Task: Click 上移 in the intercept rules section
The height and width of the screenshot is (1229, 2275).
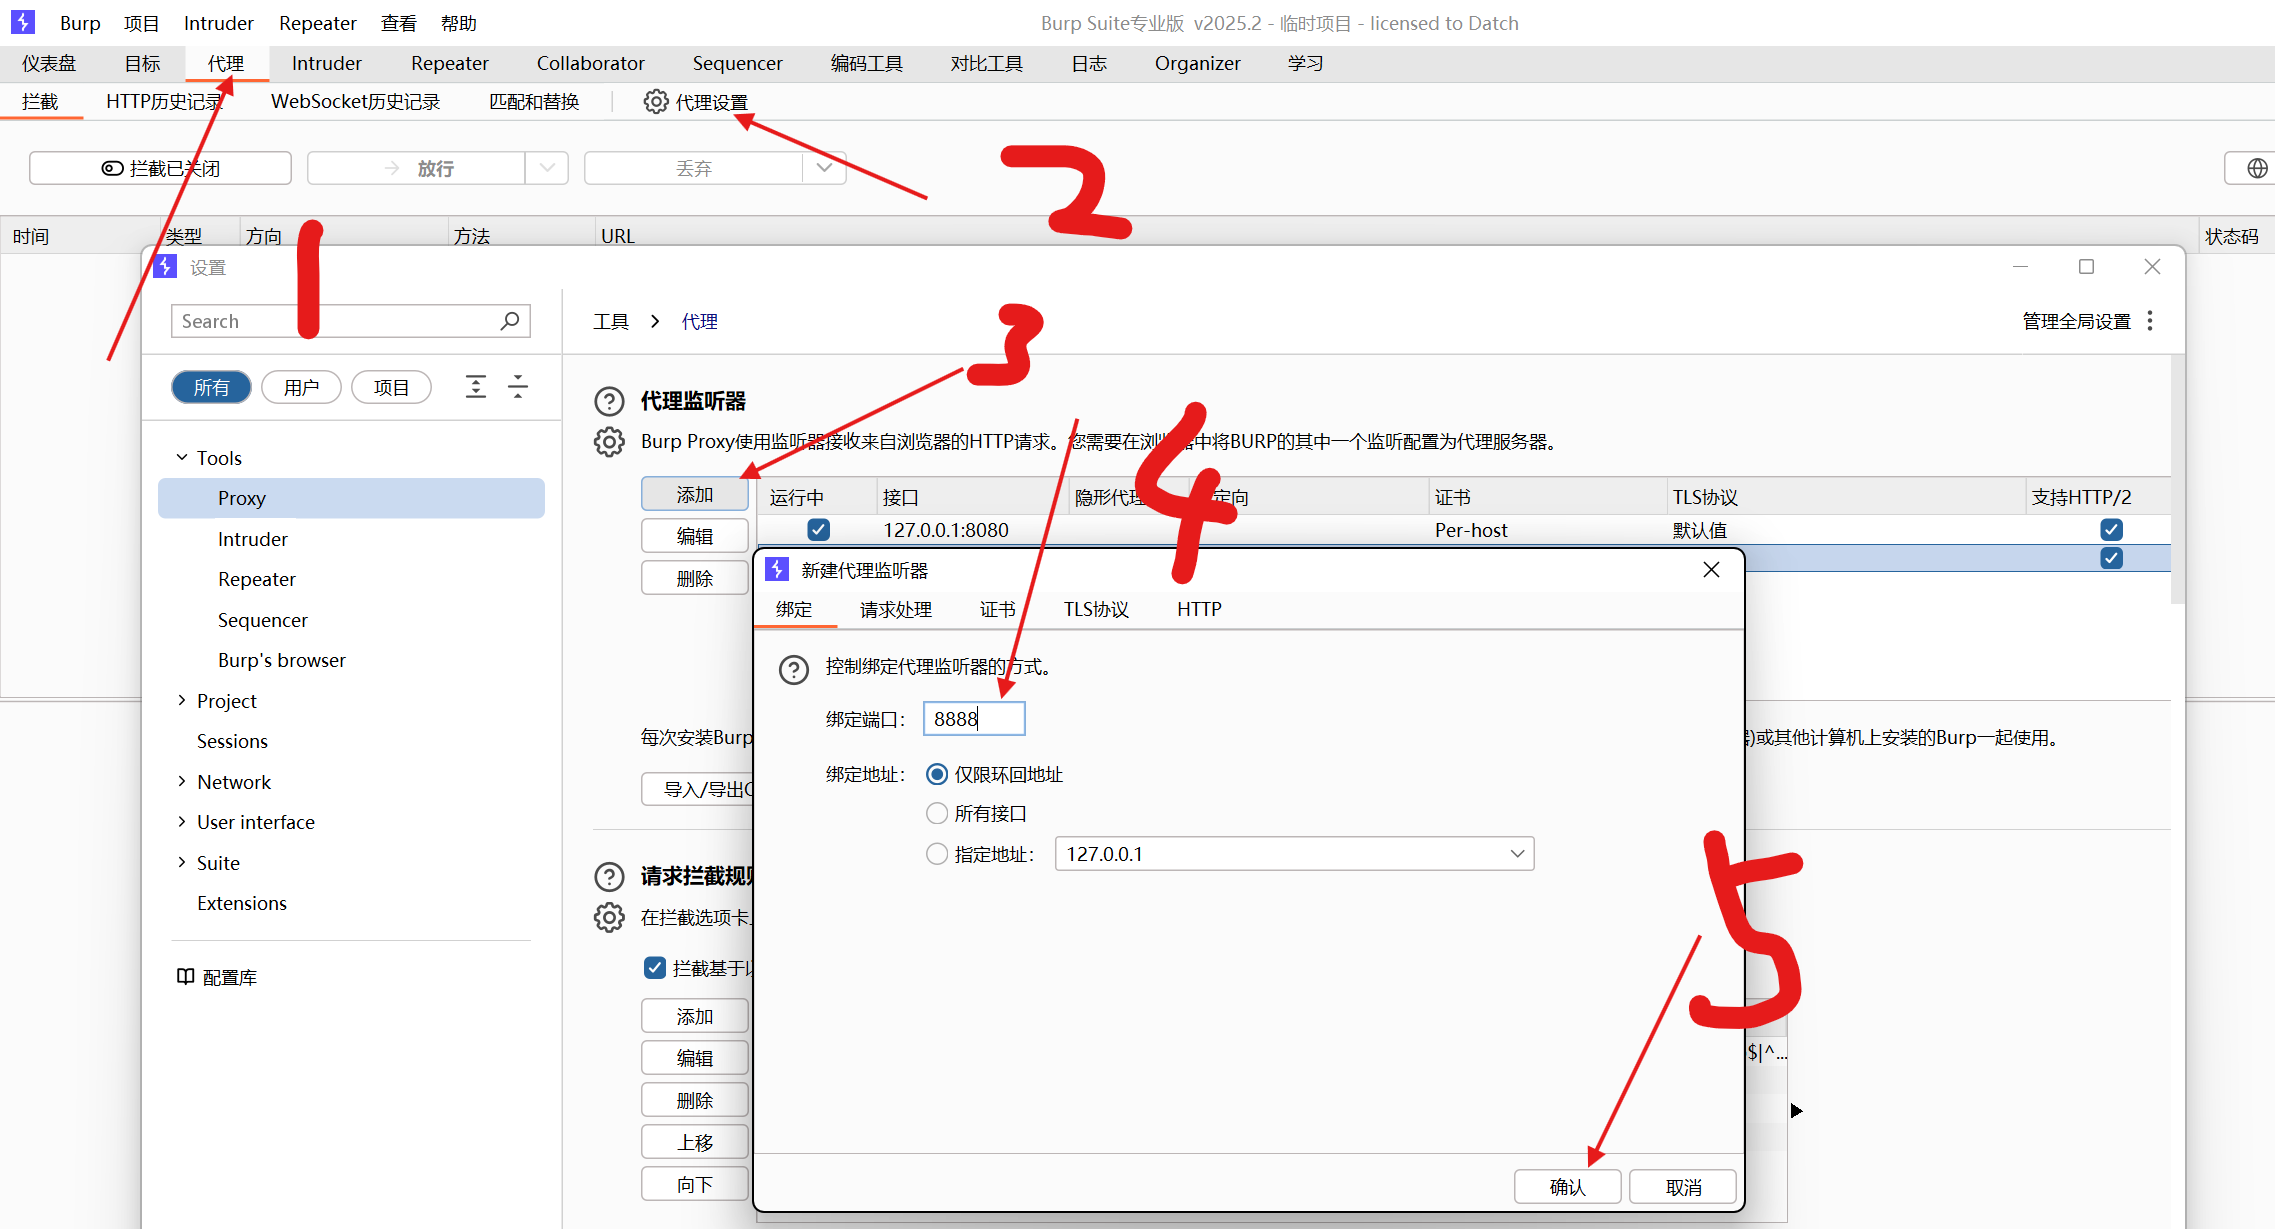Action: tap(694, 1142)
